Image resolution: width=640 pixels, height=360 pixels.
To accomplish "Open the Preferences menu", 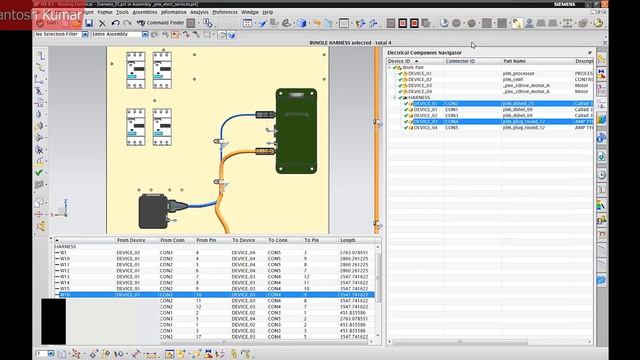I will [225, 12].
